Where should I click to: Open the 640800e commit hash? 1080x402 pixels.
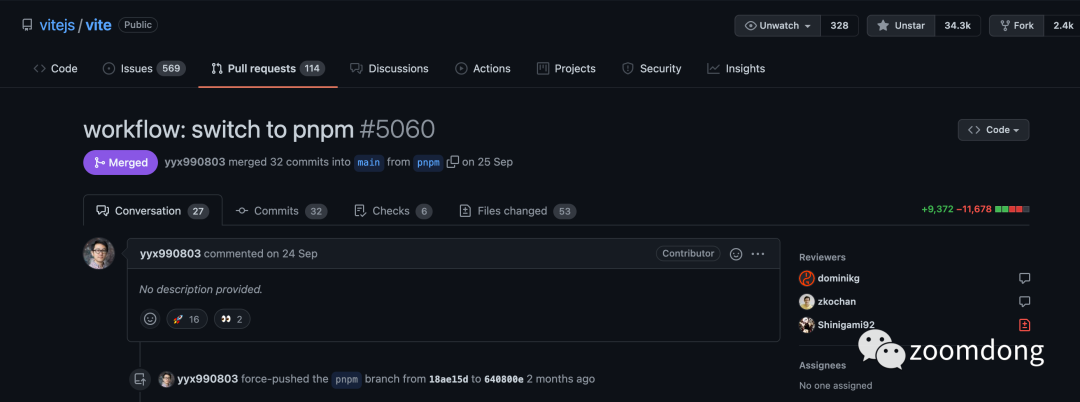[503, 379]
